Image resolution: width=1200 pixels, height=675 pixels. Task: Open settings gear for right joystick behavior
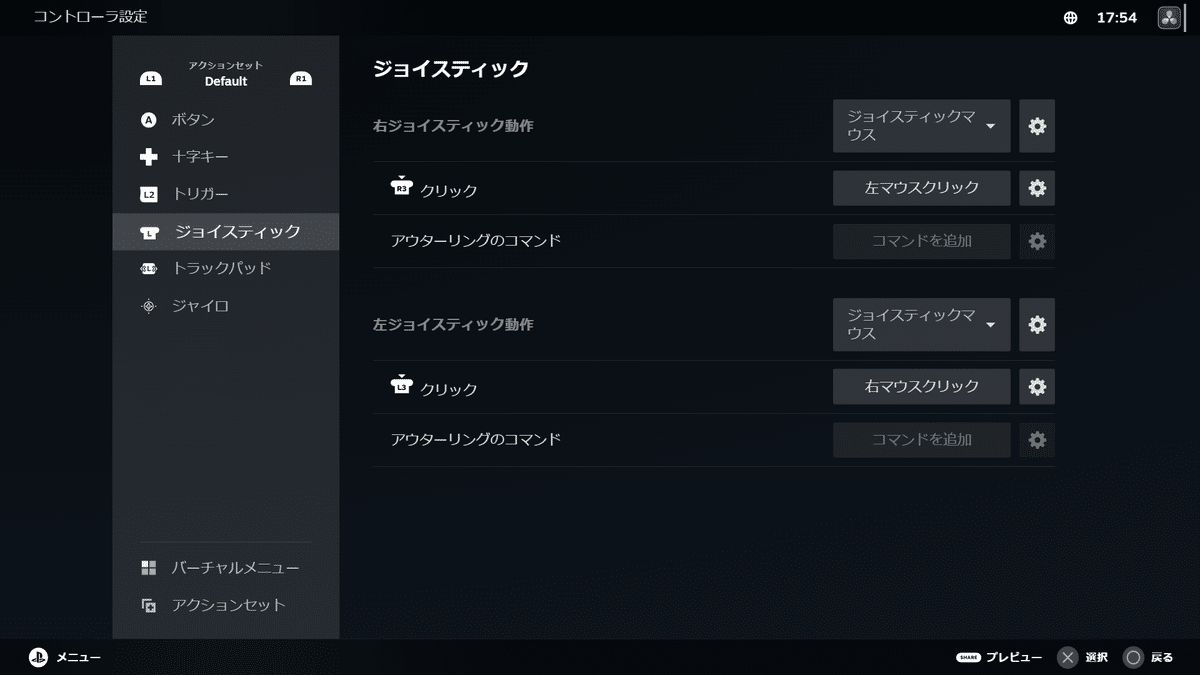(1037, 126)
